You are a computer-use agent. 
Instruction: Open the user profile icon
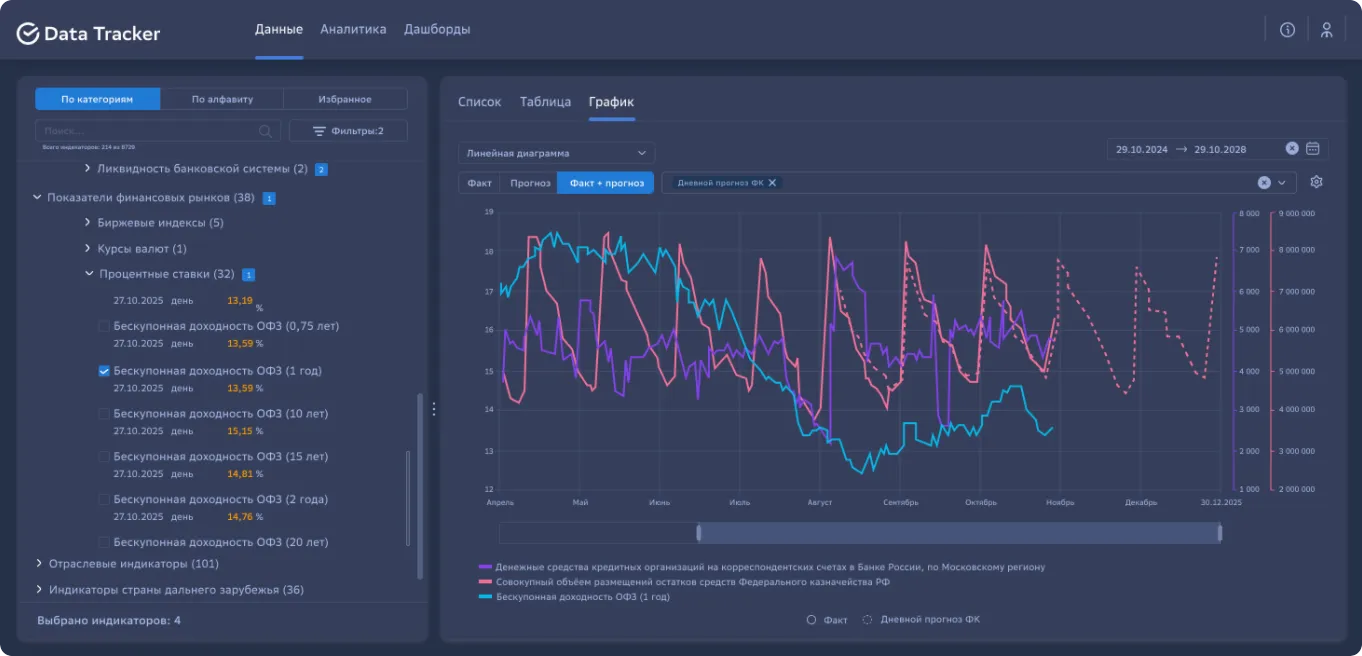1326,30
